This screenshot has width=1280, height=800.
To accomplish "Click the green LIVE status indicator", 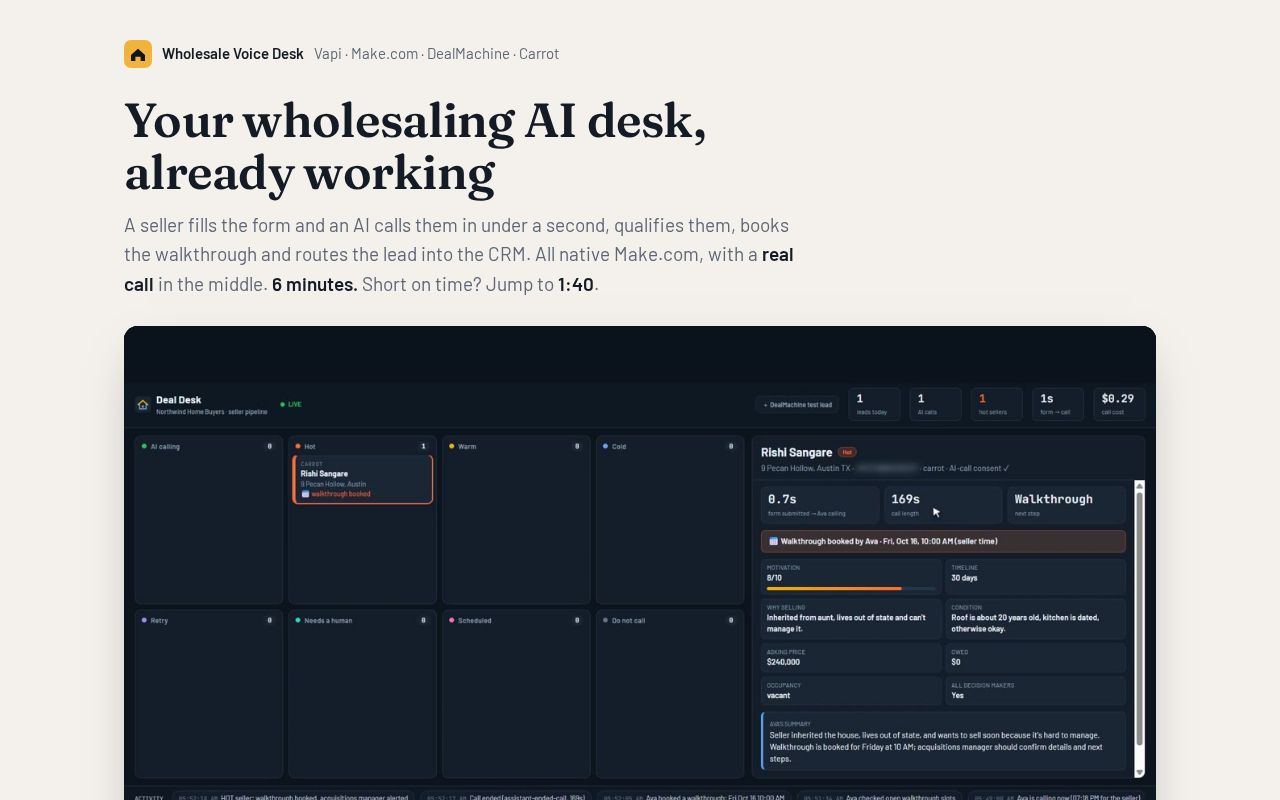I will 291,404.
